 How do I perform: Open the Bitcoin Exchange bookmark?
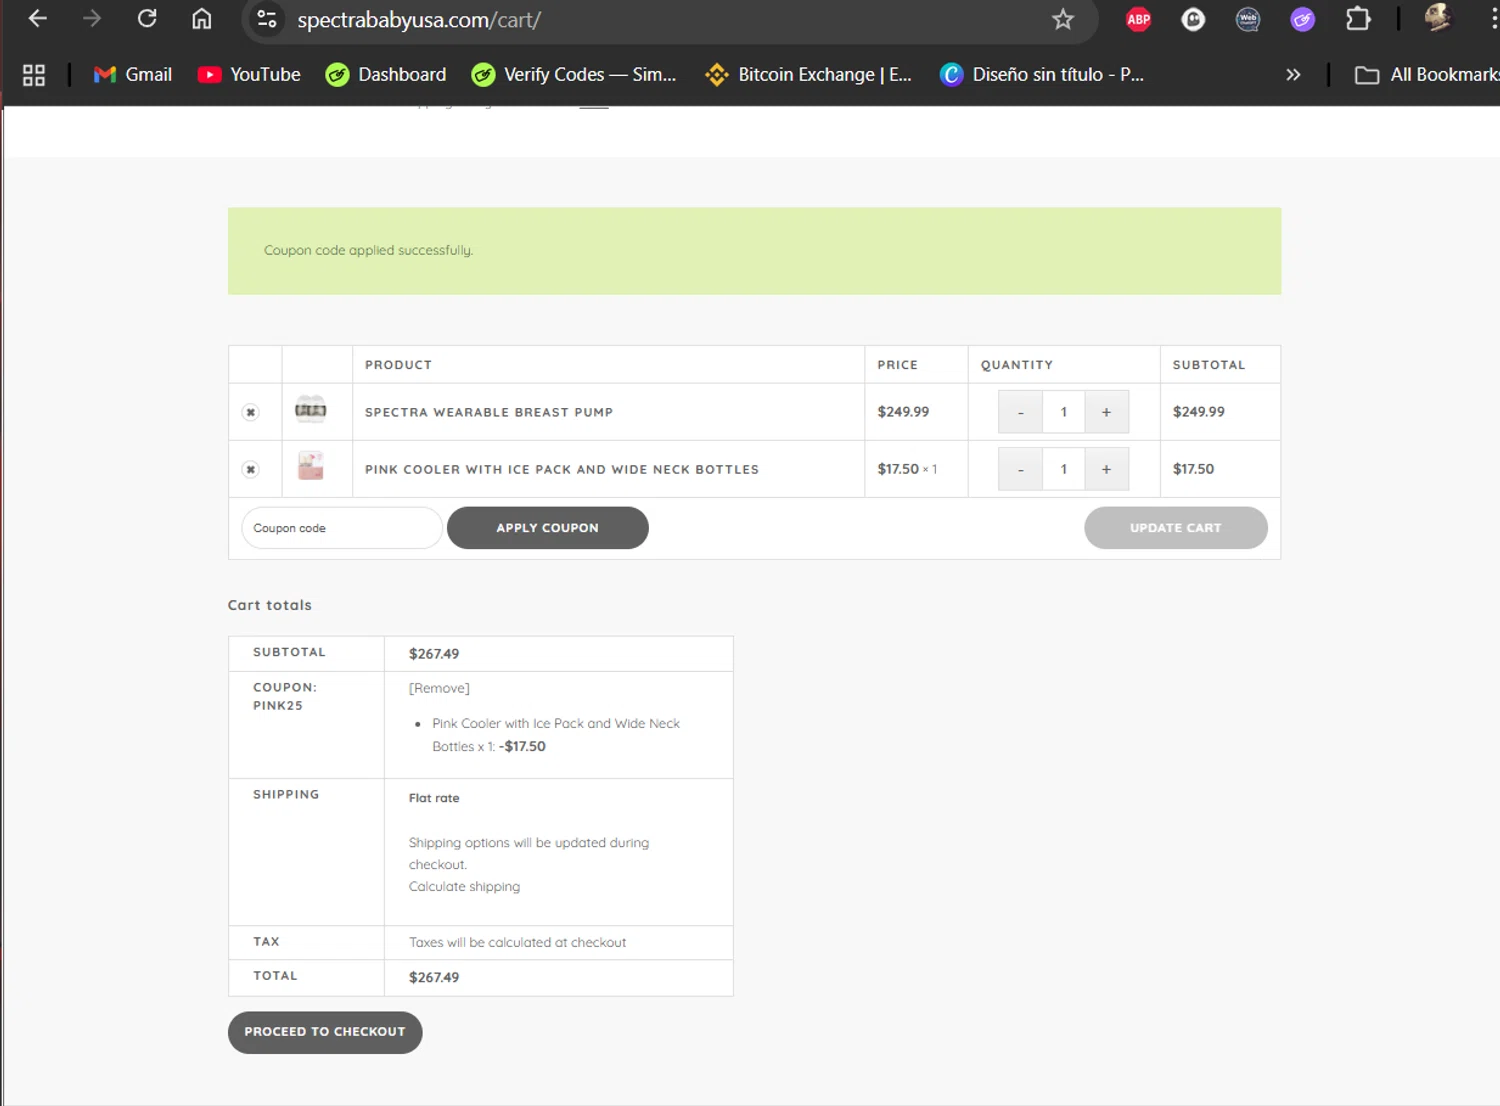808,75
